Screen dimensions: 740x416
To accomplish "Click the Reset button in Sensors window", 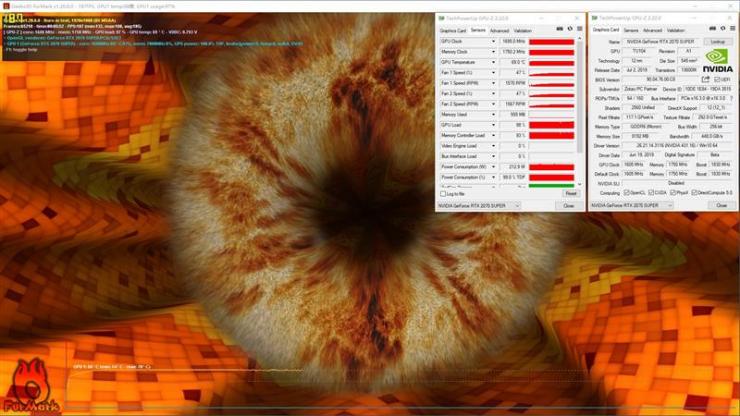I will pos(571,194).
